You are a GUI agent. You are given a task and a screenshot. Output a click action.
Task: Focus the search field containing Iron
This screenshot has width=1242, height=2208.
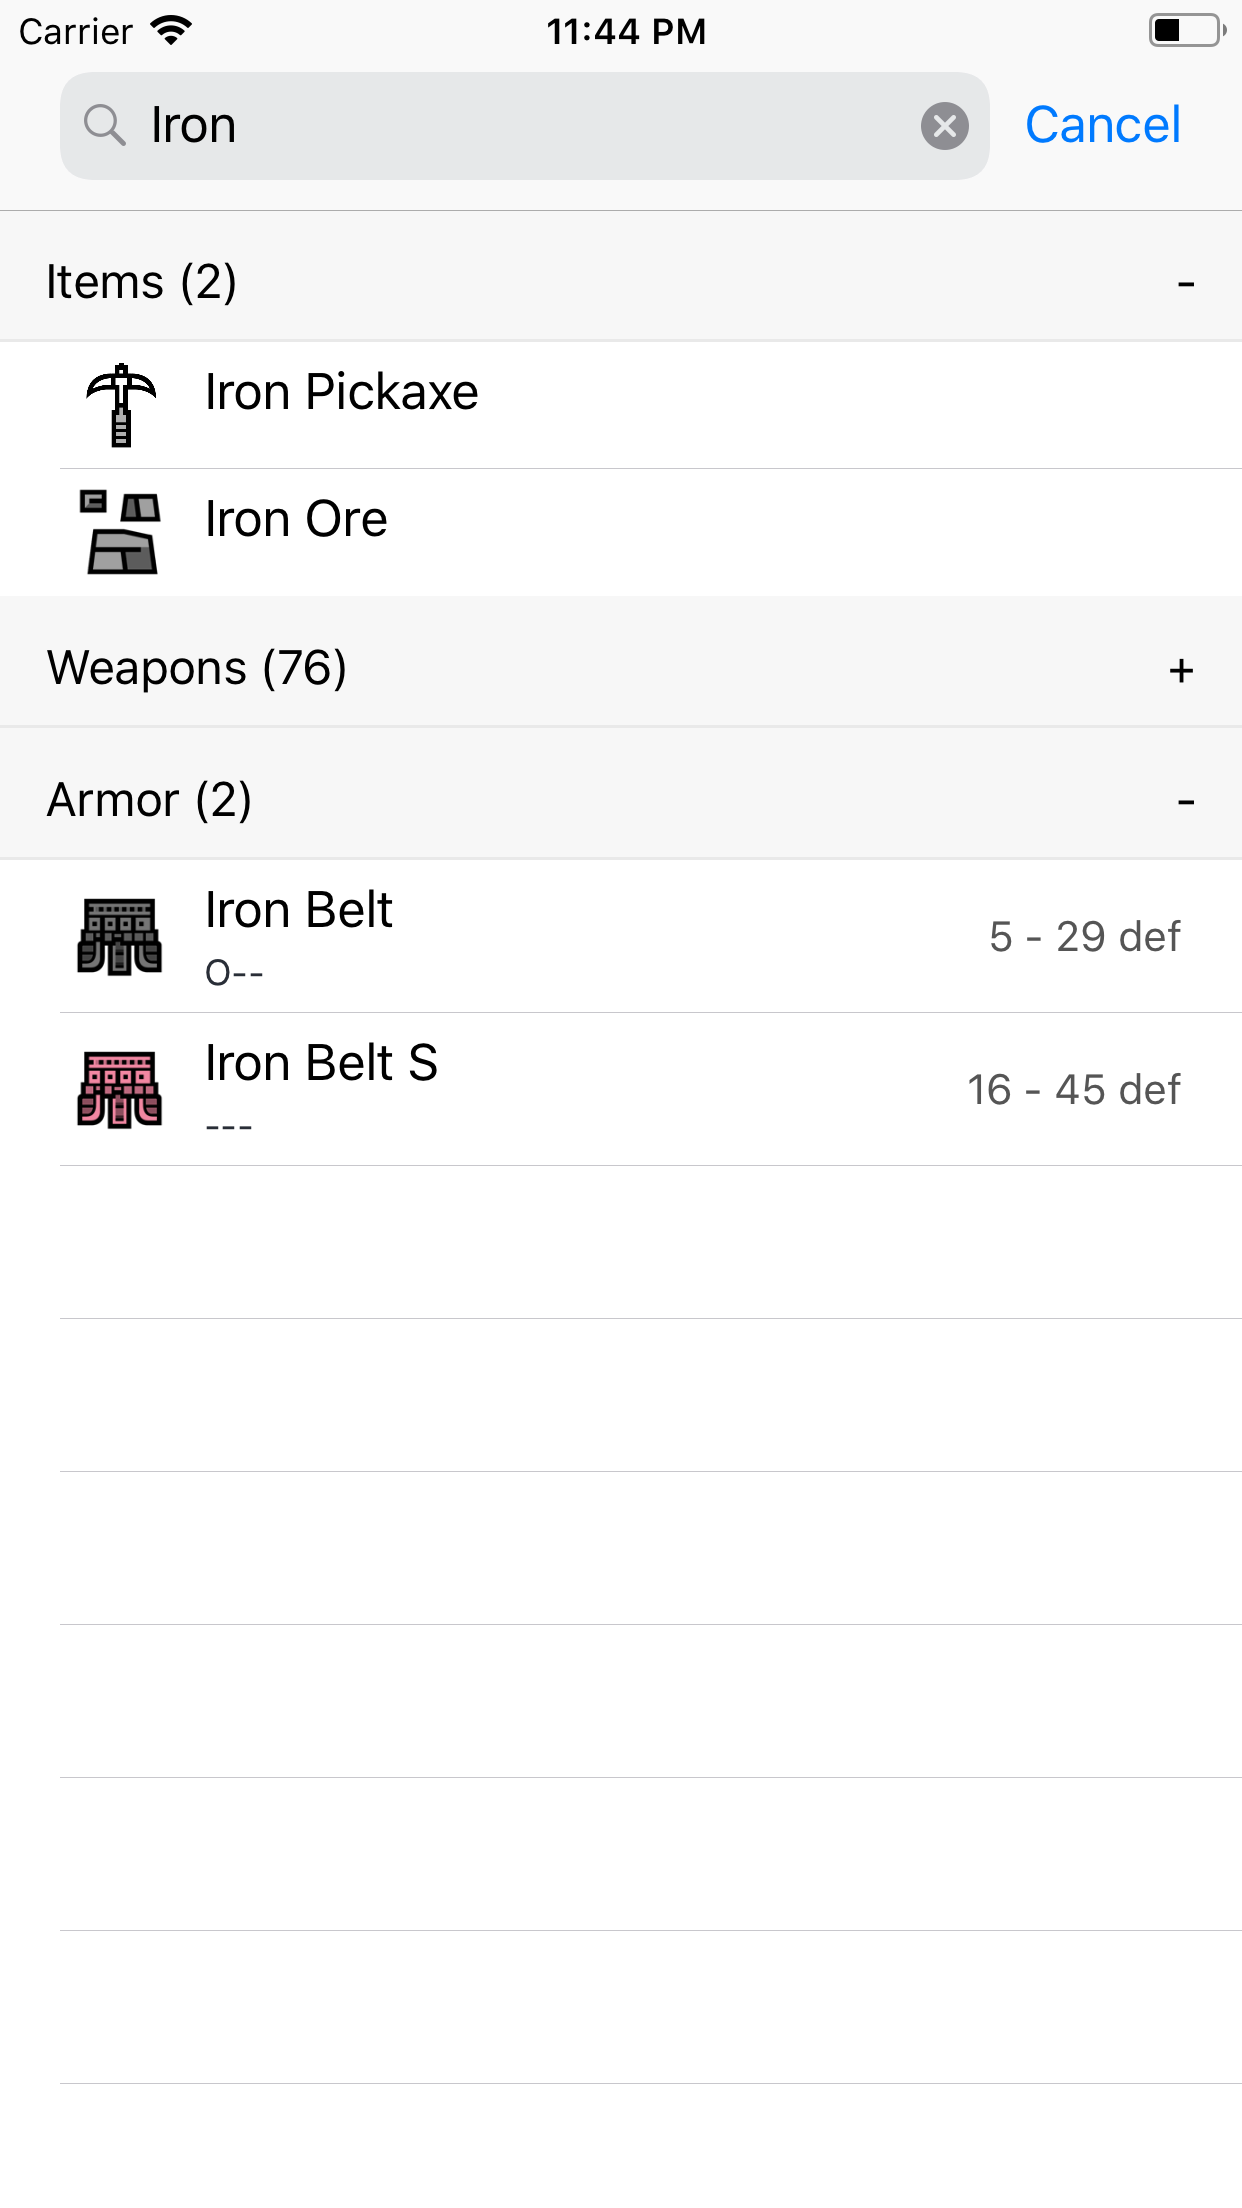(520, 126)
